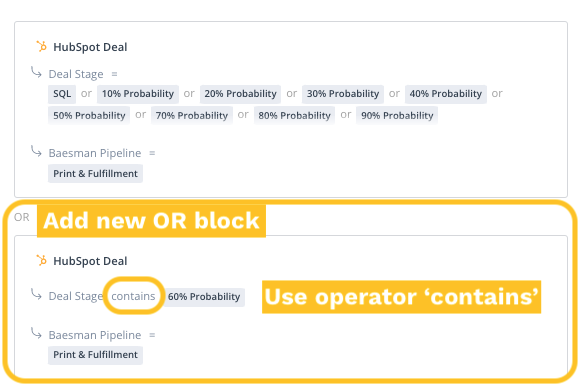This screenshot has height=387, width=587.
Task: Click the OR connector label between blocks
Action: click(21, 217)
